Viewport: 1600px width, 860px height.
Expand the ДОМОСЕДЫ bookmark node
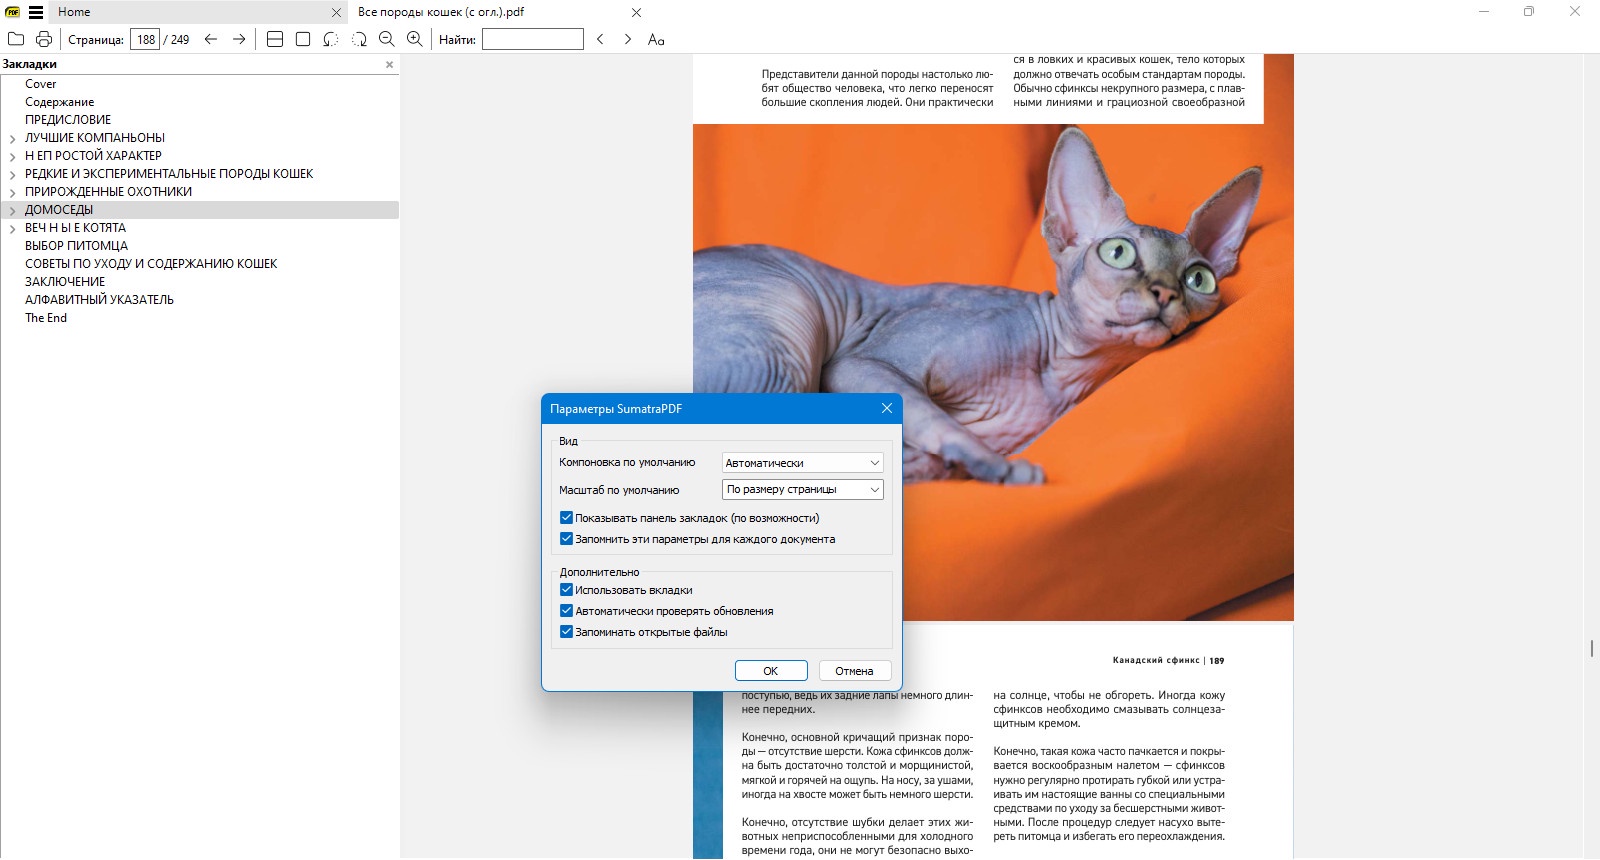coord(12,211)
